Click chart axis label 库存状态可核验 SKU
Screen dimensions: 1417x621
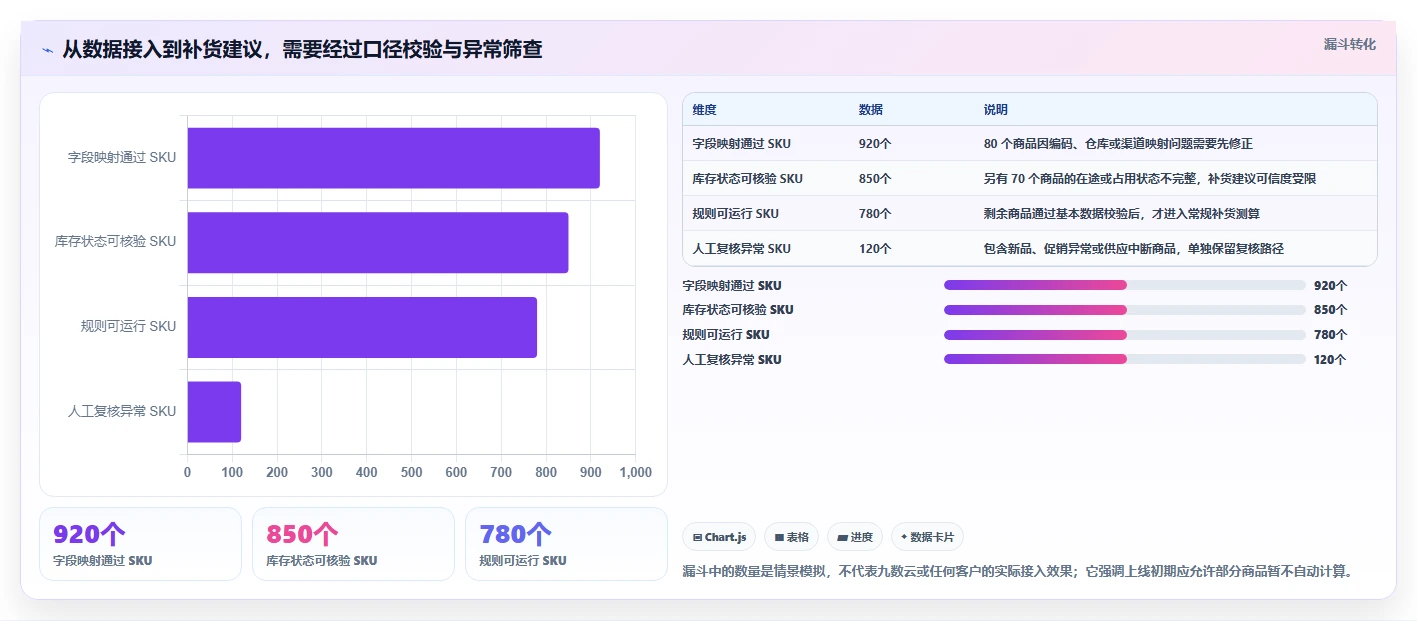(x=116, y=241)
